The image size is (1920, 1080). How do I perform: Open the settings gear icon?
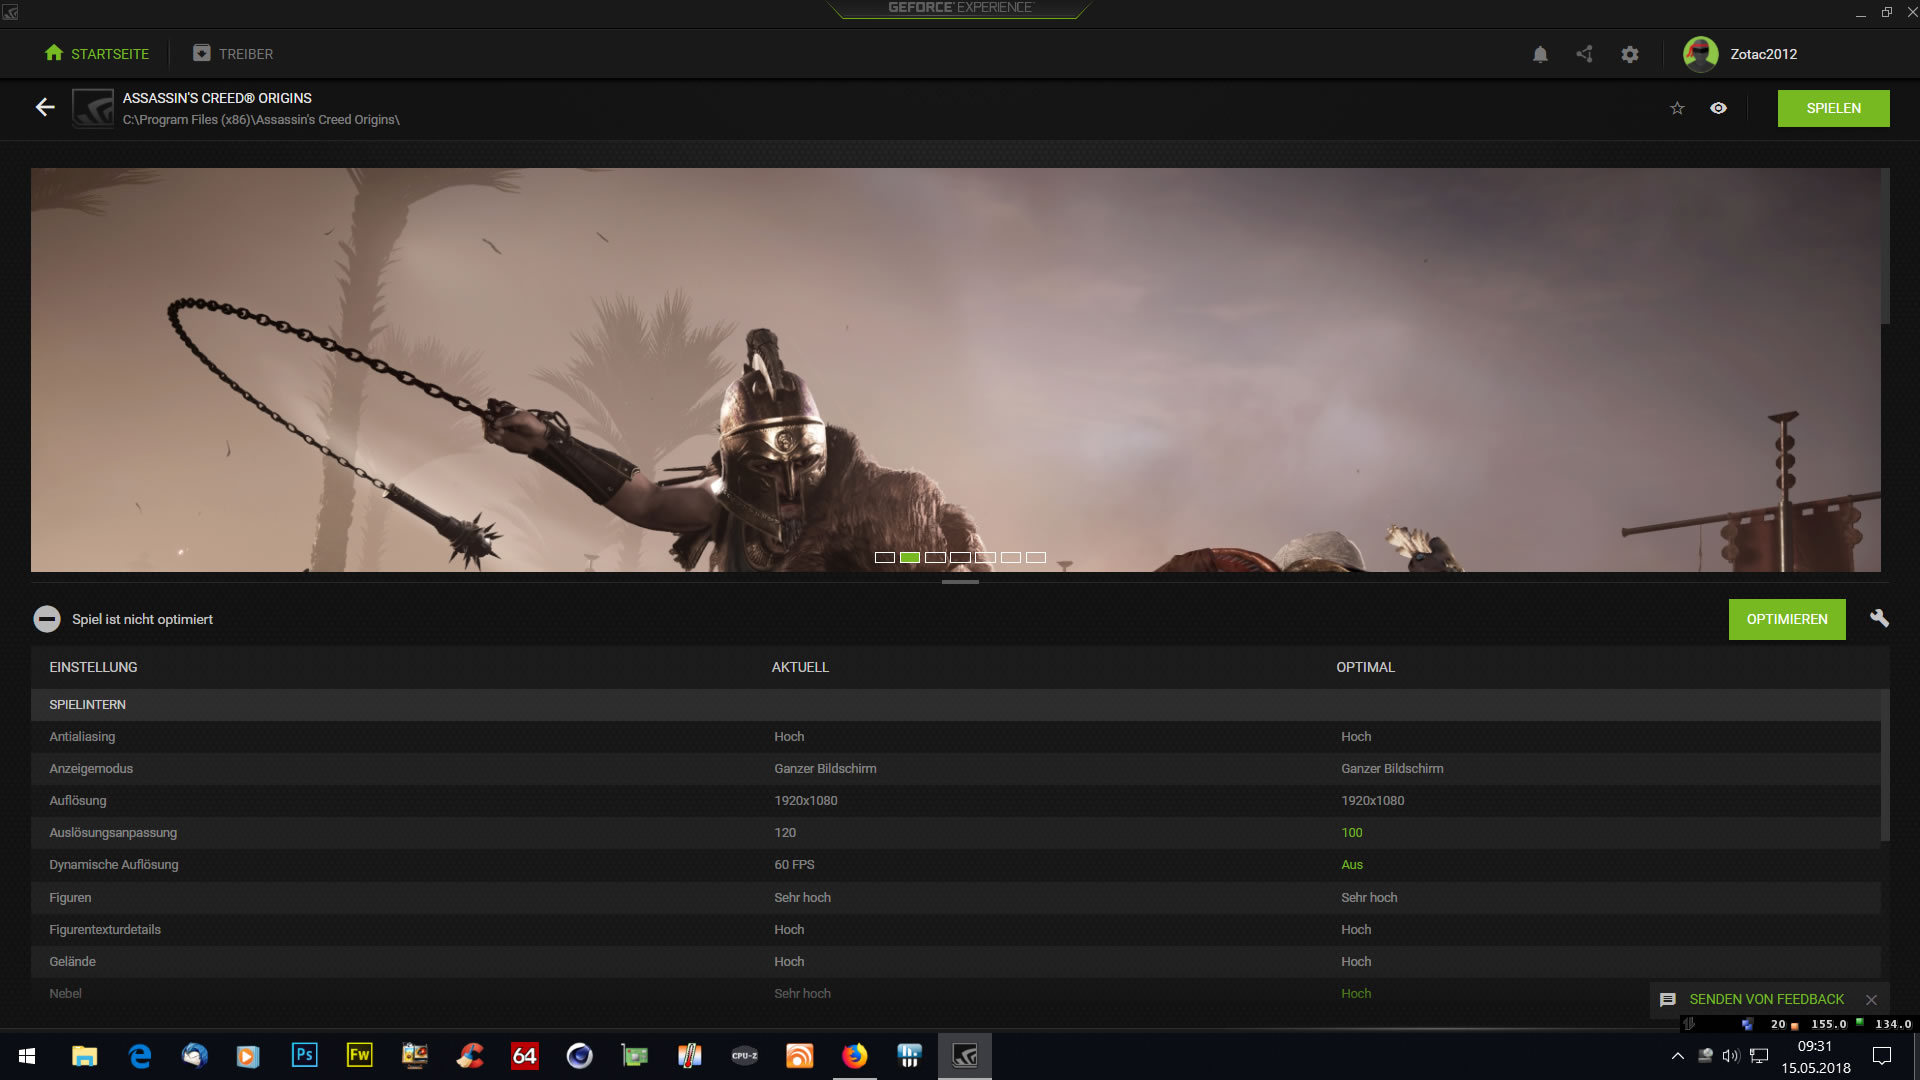coord(1630,54)
